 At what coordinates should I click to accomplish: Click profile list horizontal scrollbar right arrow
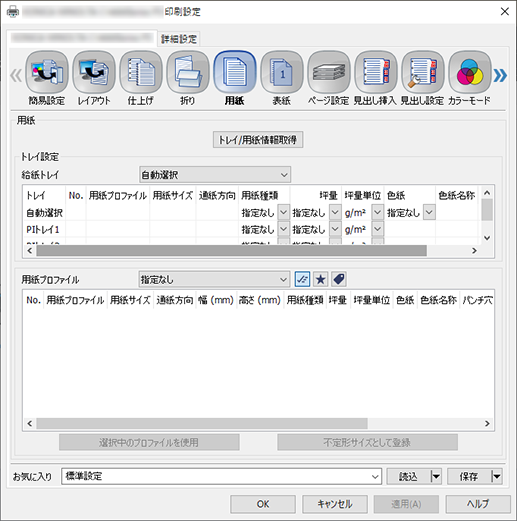(487, 423)
